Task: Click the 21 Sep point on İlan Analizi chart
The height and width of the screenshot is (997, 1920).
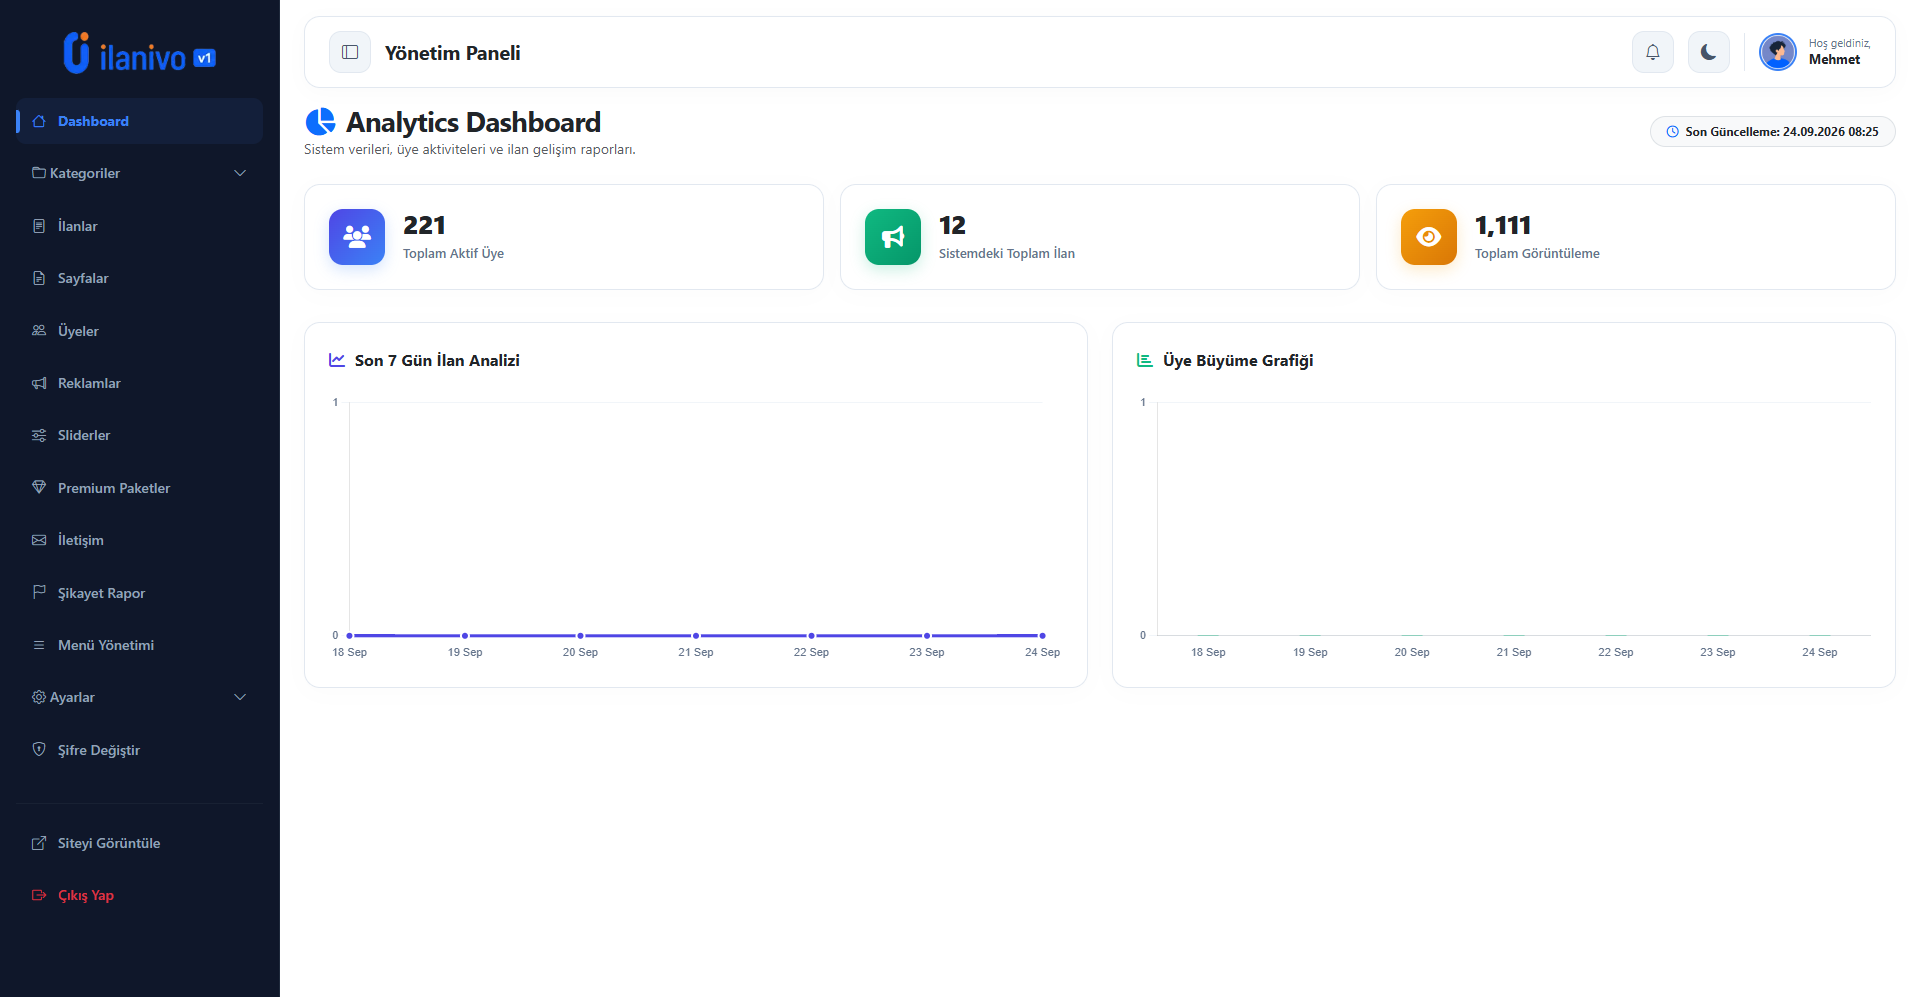Action: (696, 636)
